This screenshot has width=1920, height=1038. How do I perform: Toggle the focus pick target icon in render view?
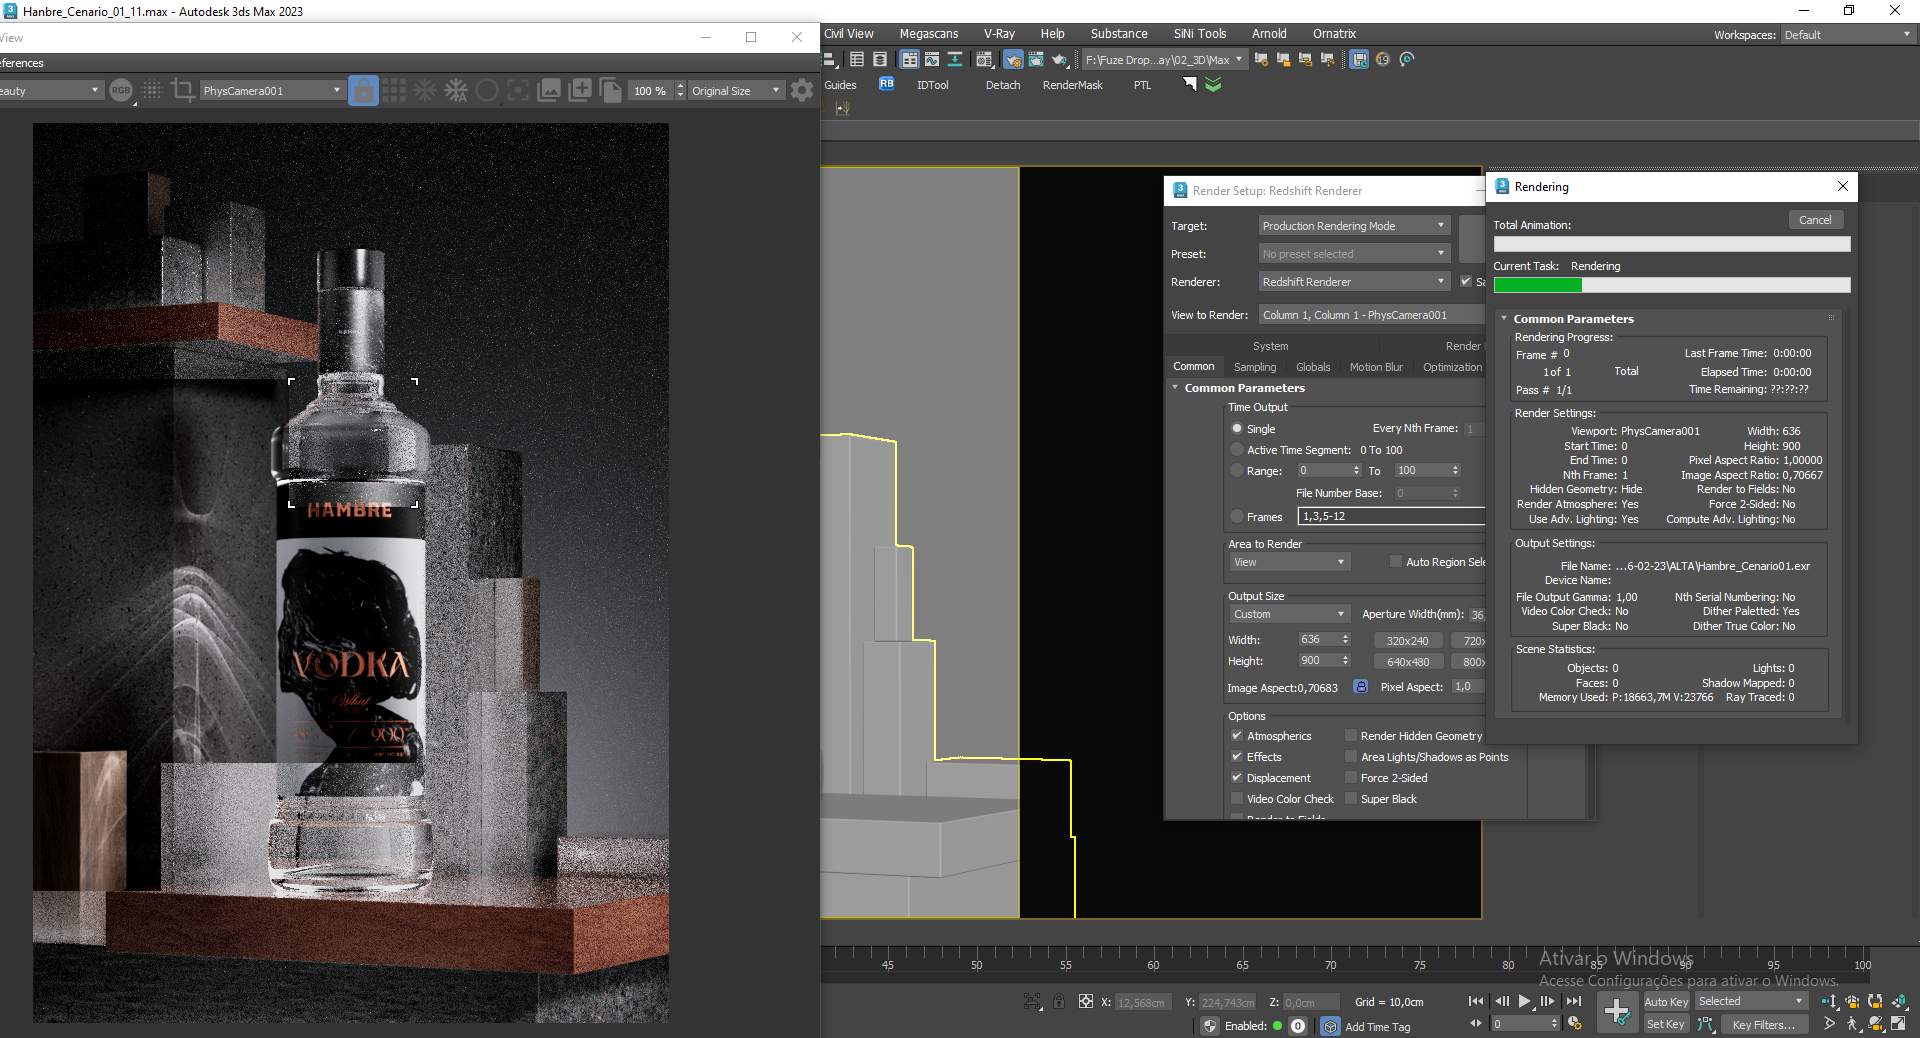point(518,91)
